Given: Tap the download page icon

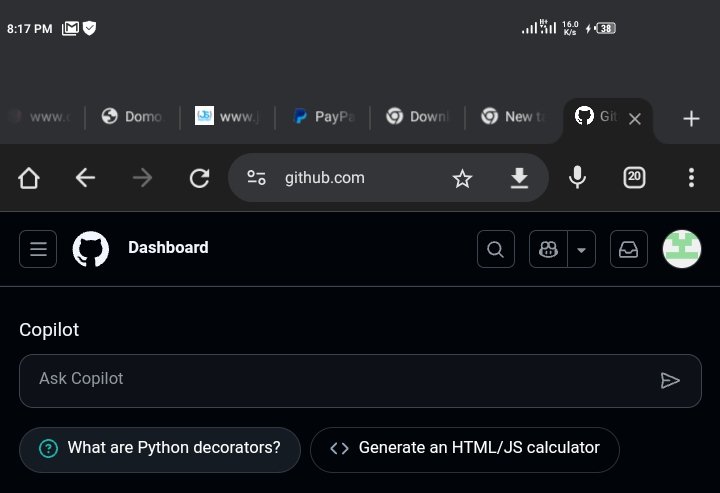Looking at the screenshot, I should click(519, 178).
